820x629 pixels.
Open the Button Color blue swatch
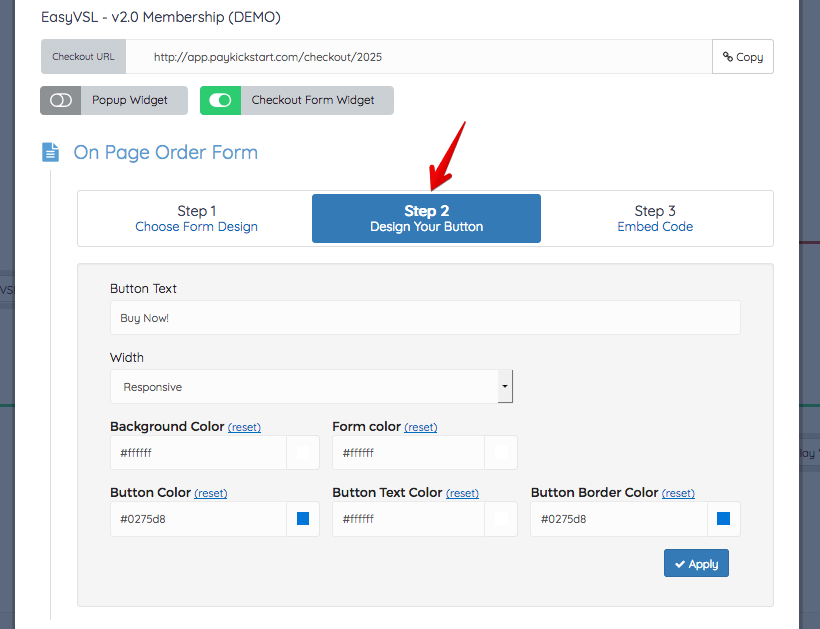click(x=303, y=519)
